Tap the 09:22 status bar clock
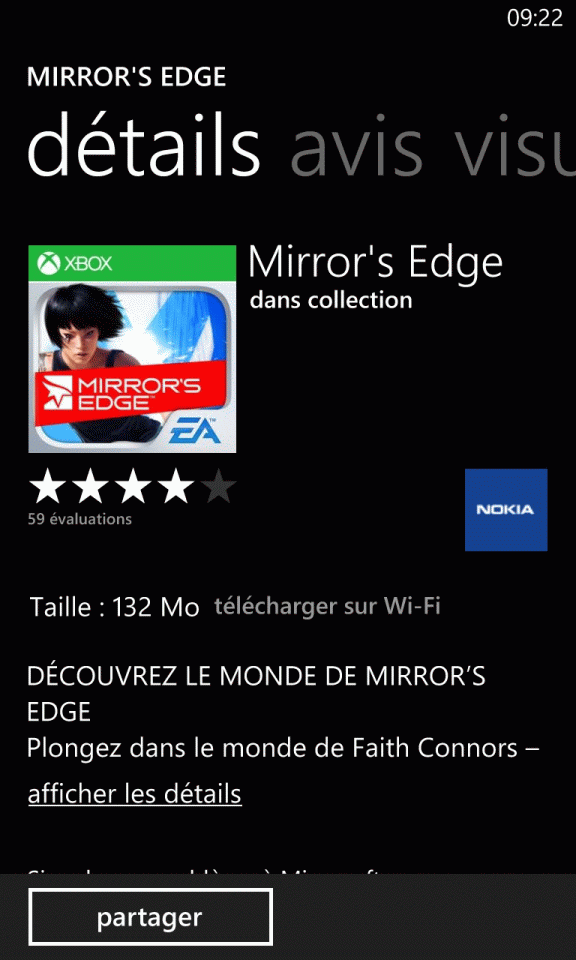This screenshot has width=576, height=960. [x=534, y=18]
